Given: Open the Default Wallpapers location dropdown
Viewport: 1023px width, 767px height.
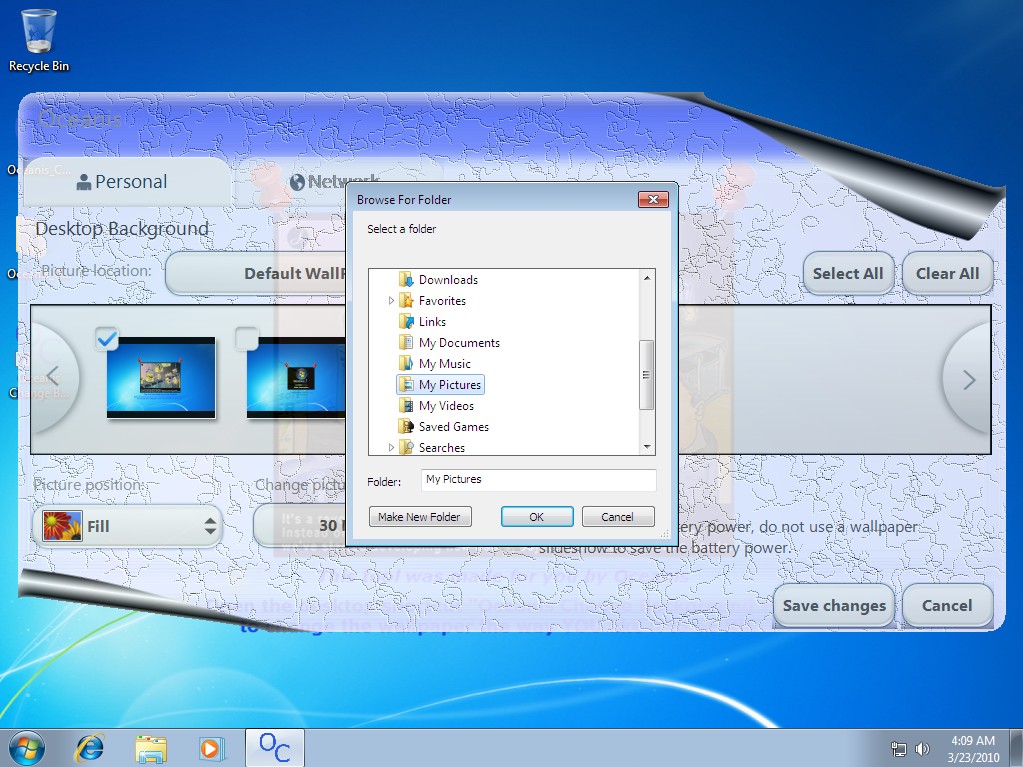Looking at the screenshot, I should (256, 273).
